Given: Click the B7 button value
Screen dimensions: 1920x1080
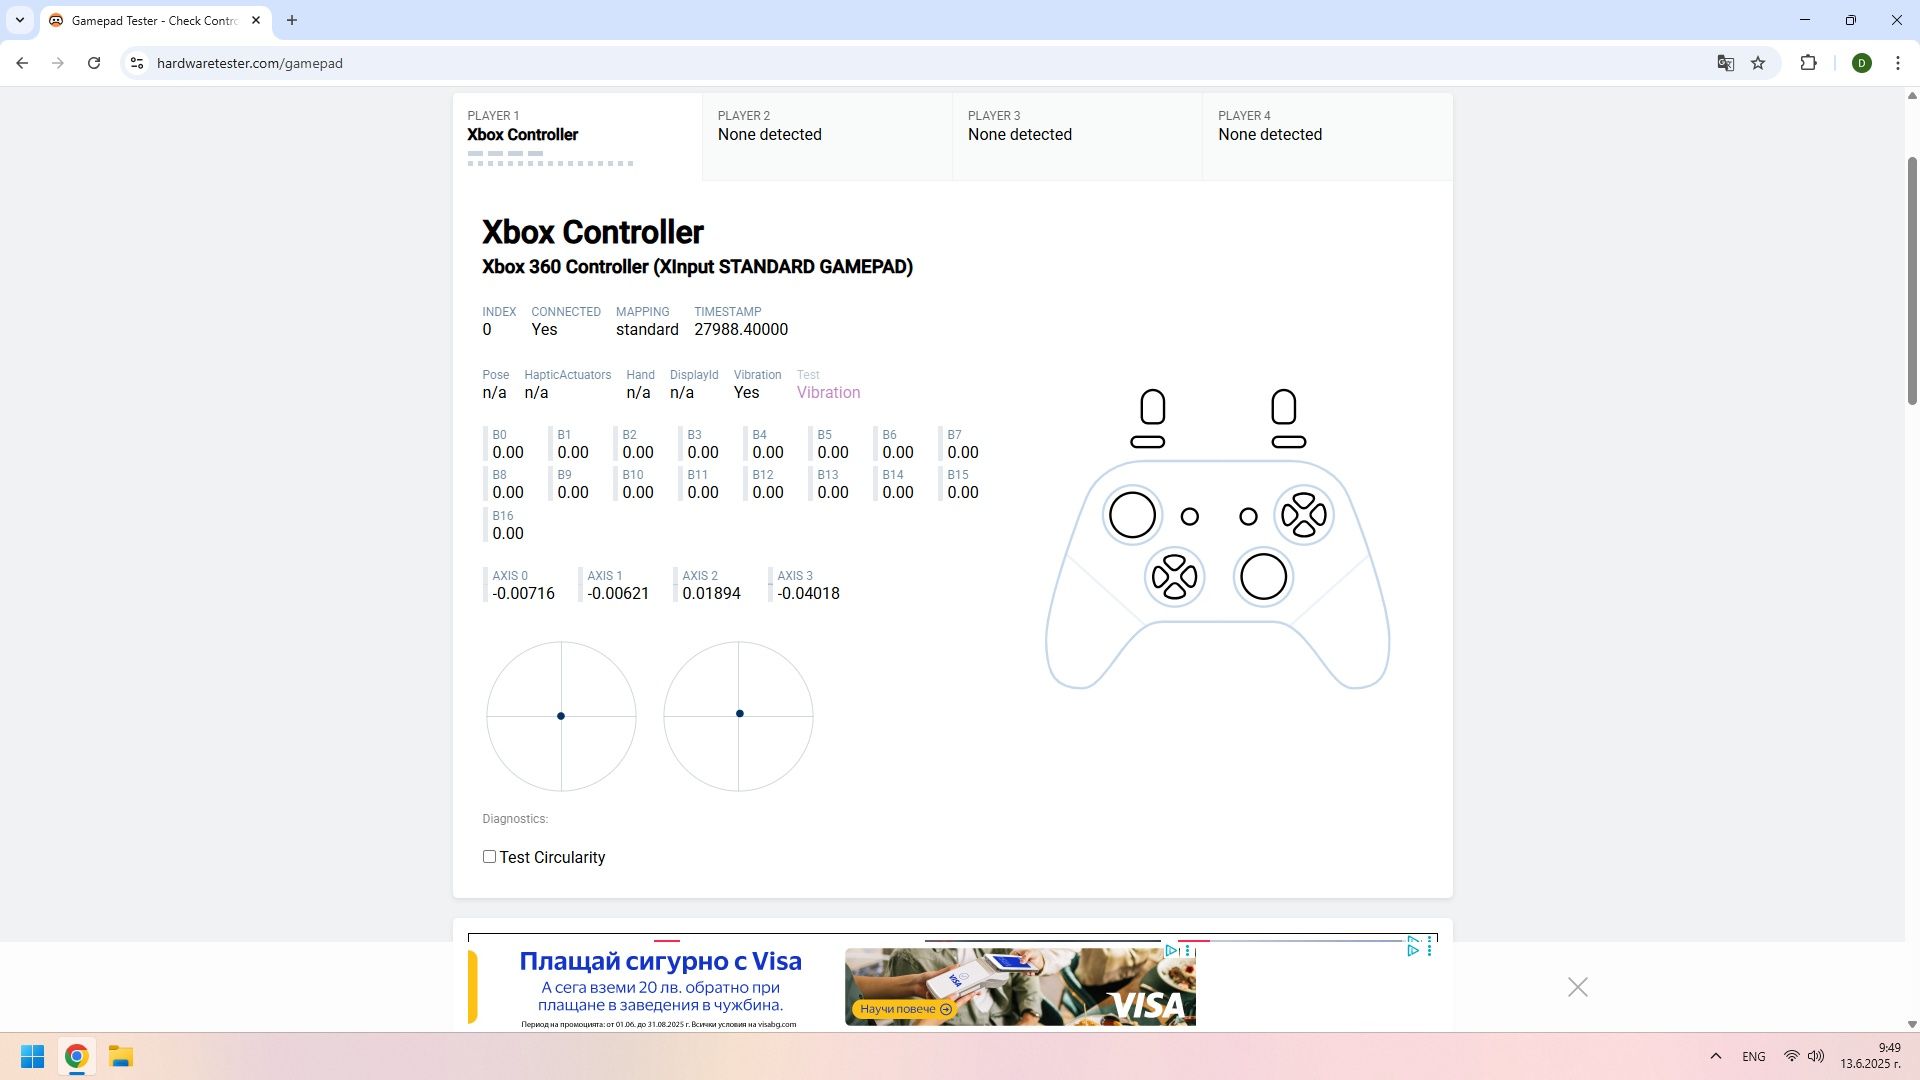Looking at the screenshot, I should 963,453.
